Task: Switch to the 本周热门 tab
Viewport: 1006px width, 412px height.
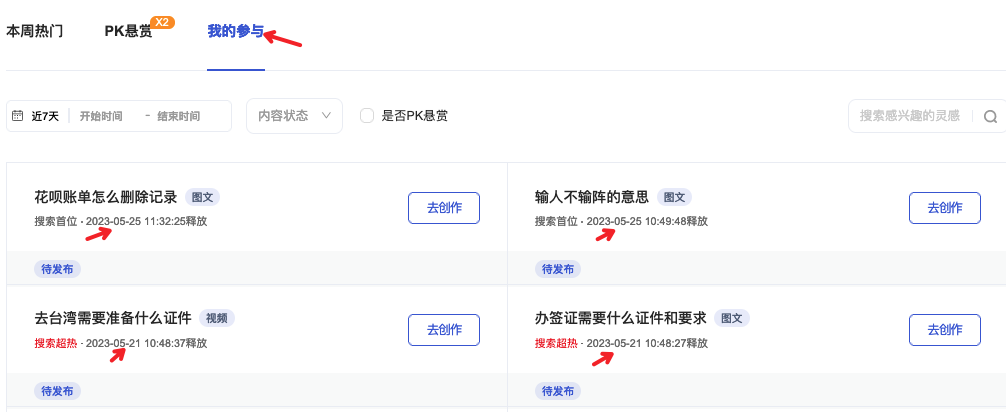Action: tap(34, 31)
